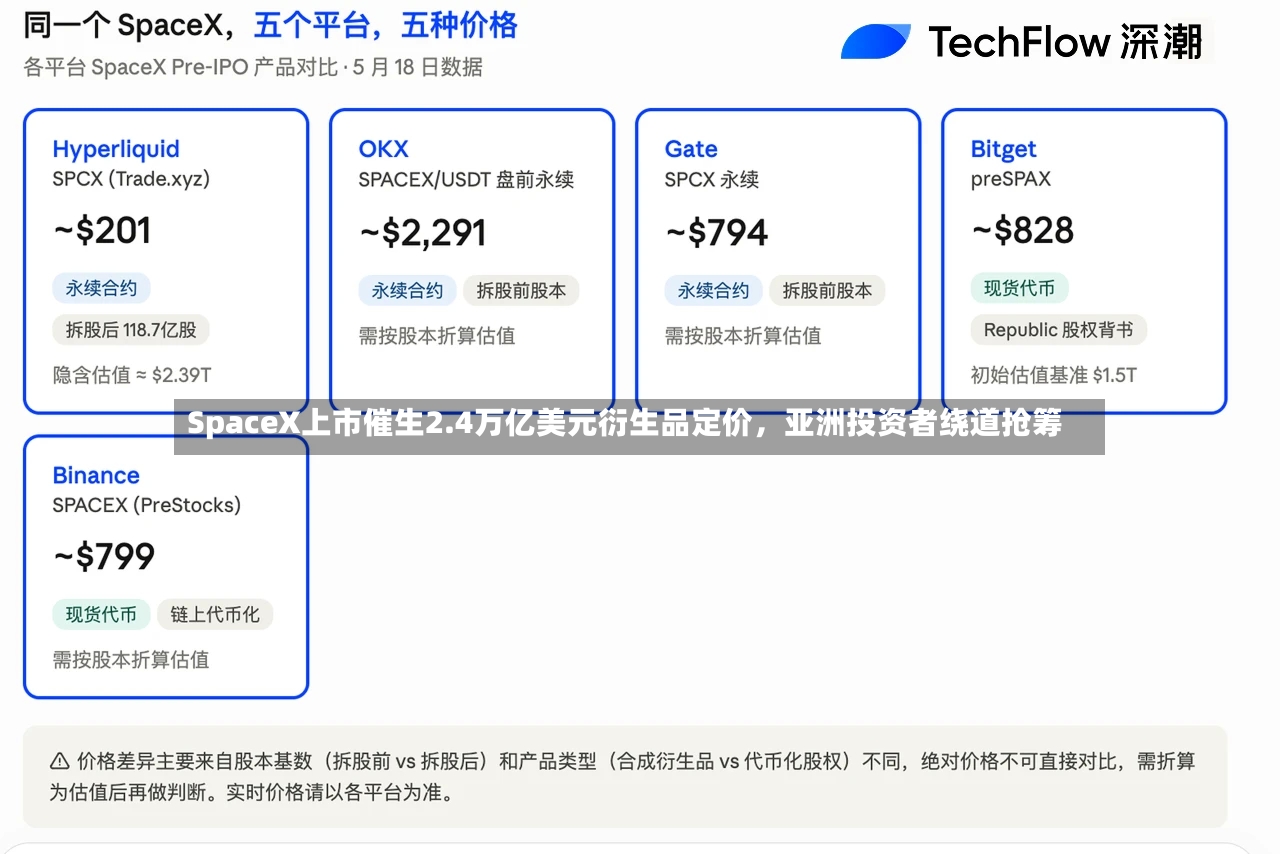Image resolution: width=1280 pixels, height=854 pixels.
Task: Select the Gate 永续合约 tag
Action: coord(713,291)
